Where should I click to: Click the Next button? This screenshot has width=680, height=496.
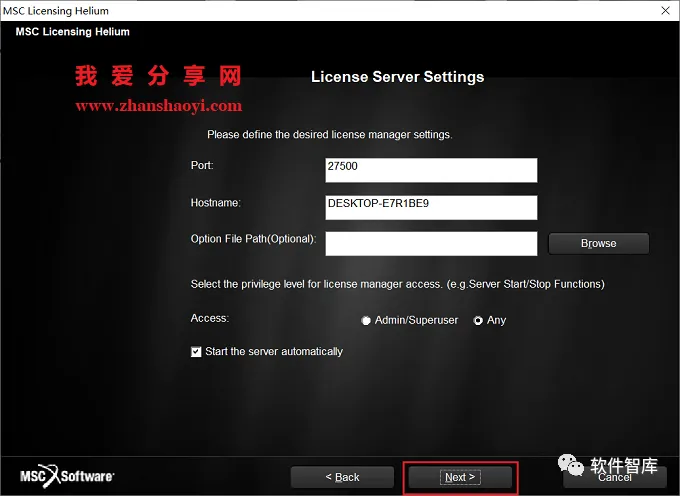tap(460, 477)
